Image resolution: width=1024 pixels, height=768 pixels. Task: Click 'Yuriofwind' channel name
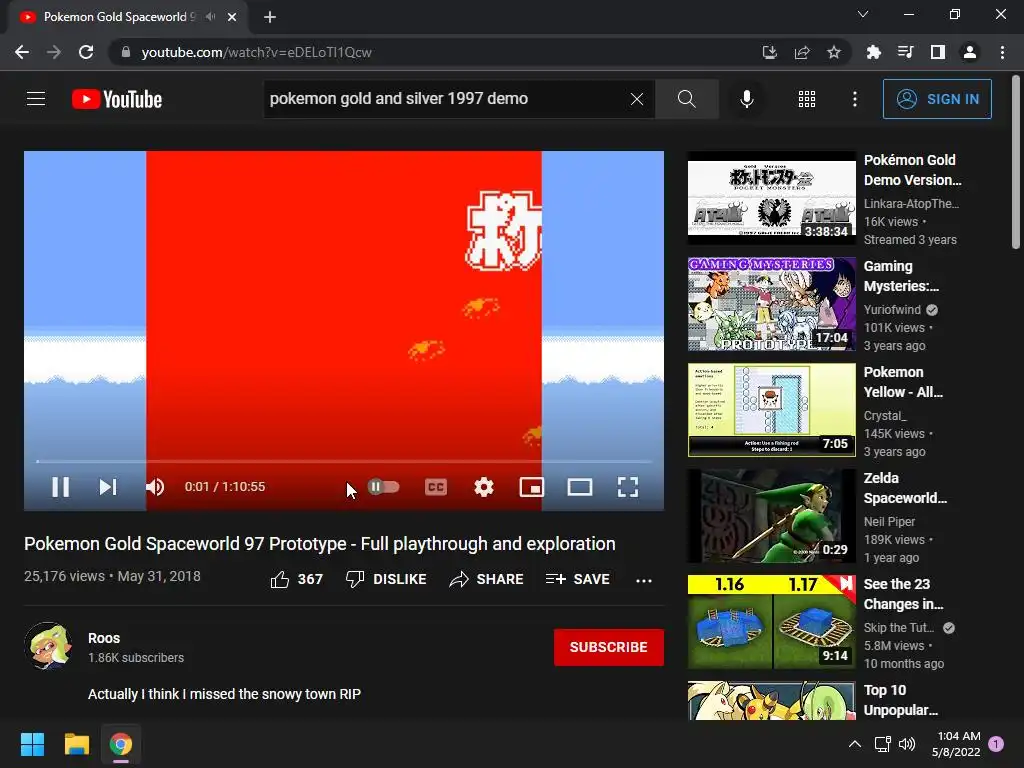tap(892, 310)
